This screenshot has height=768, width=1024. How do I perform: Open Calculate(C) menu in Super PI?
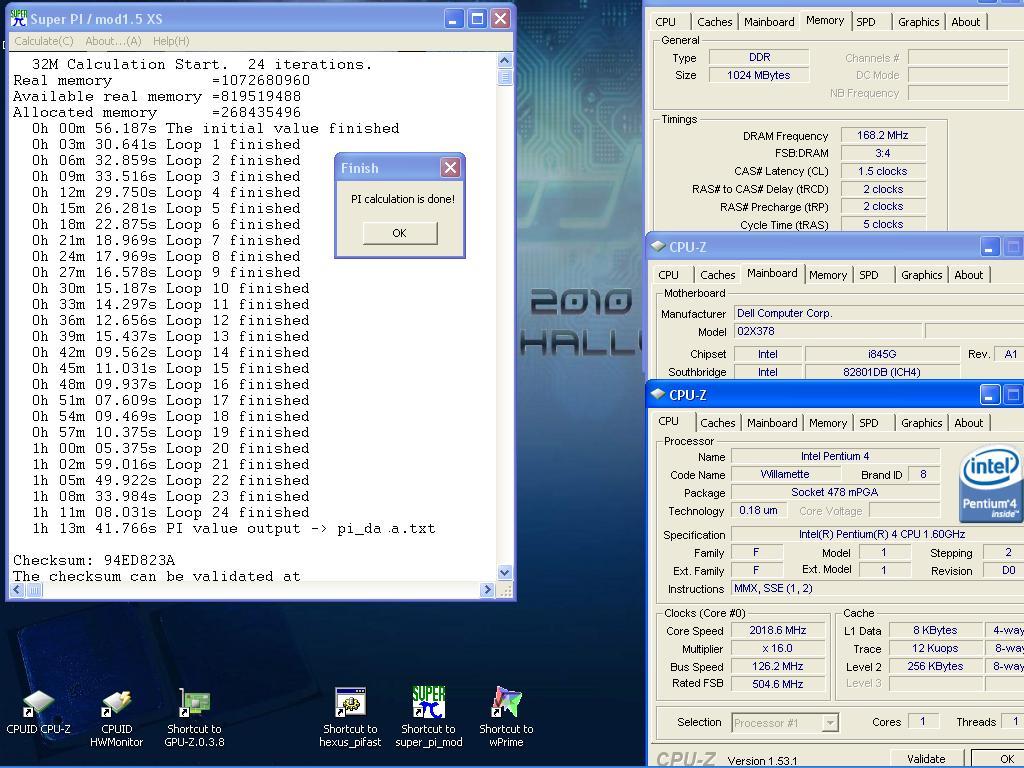(x=44, y=40)
